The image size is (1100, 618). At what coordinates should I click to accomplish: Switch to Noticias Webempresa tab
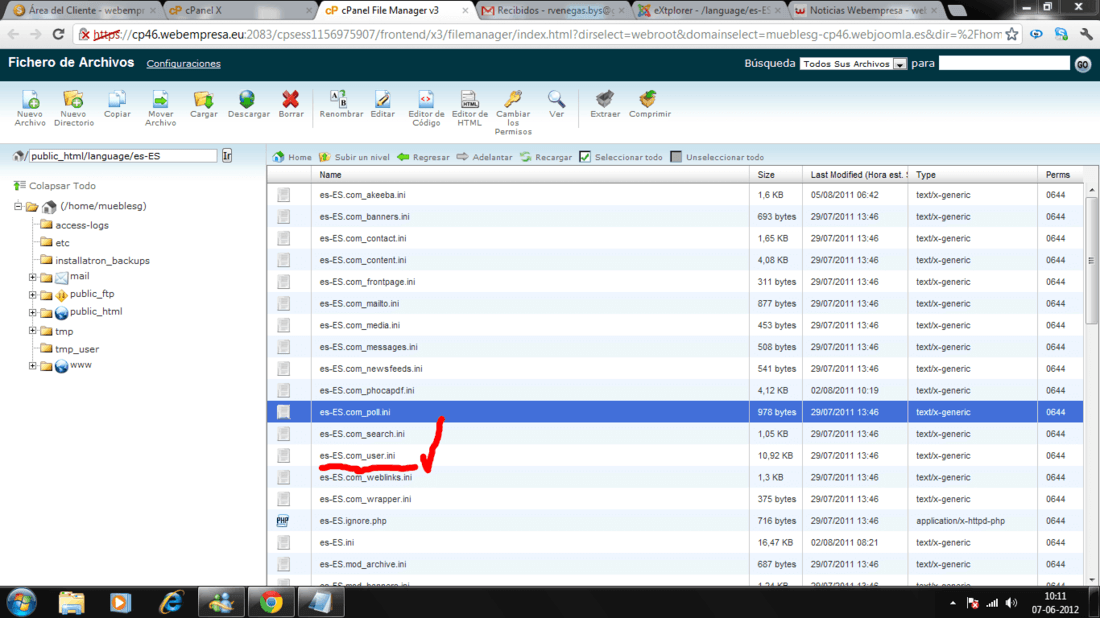click(866, 11)
